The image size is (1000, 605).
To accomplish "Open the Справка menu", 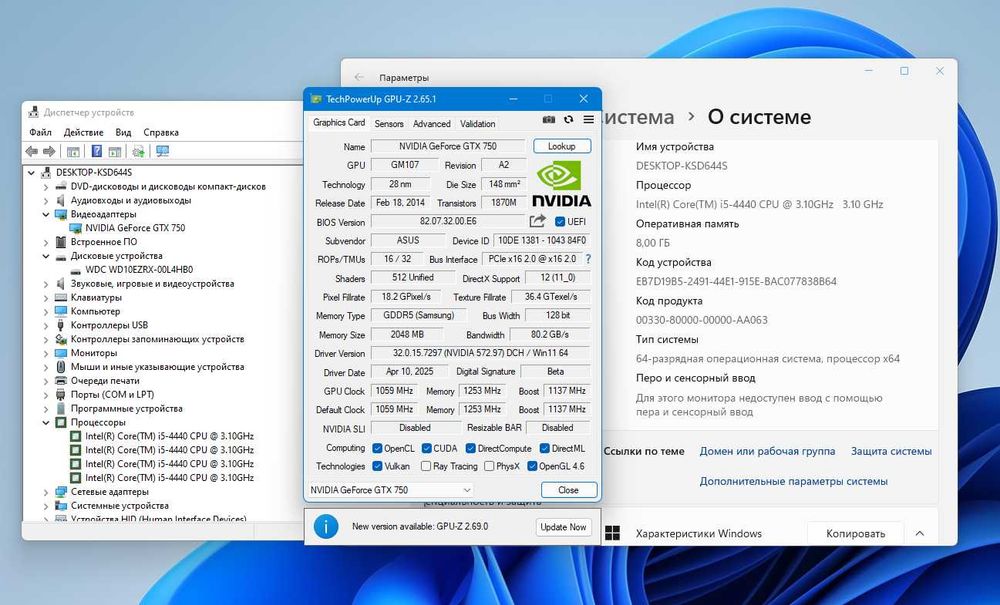I will (161, 132).
